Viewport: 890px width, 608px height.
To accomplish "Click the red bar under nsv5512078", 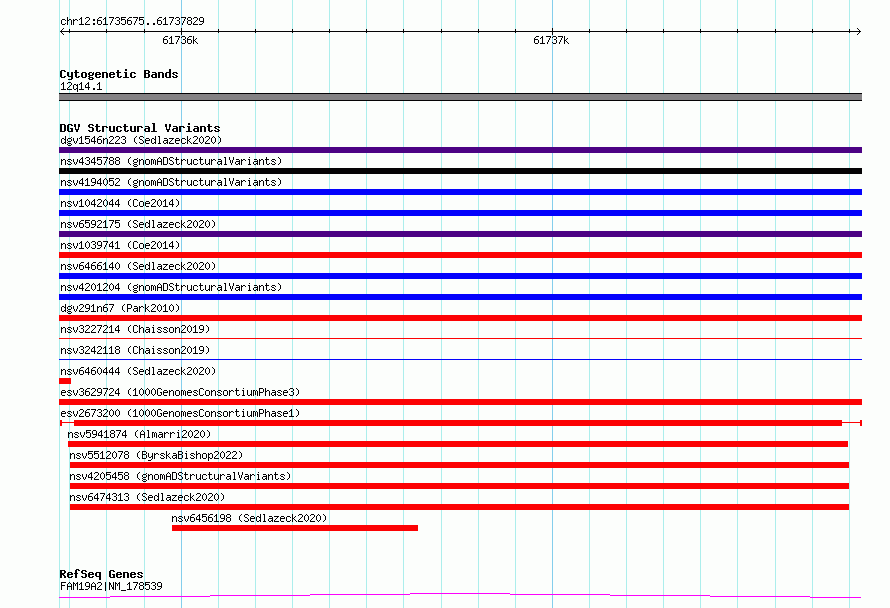I will click(x=459, y=465).
